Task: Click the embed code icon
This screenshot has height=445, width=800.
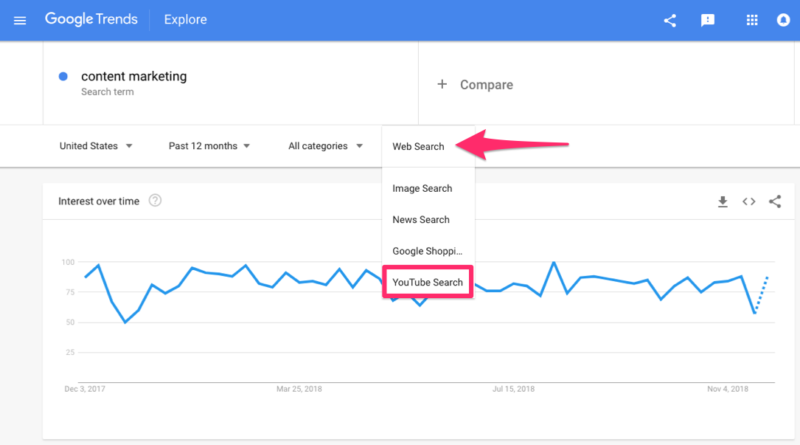Action: [748, 202]
